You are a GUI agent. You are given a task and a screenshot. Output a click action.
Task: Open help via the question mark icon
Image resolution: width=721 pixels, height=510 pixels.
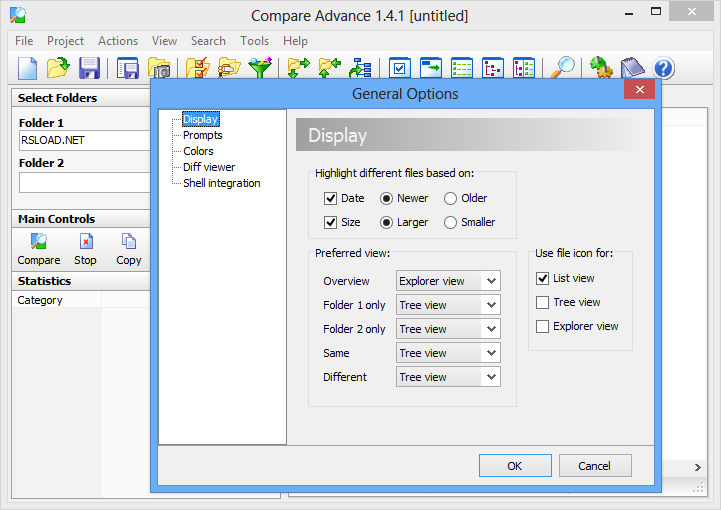[663, 68]
